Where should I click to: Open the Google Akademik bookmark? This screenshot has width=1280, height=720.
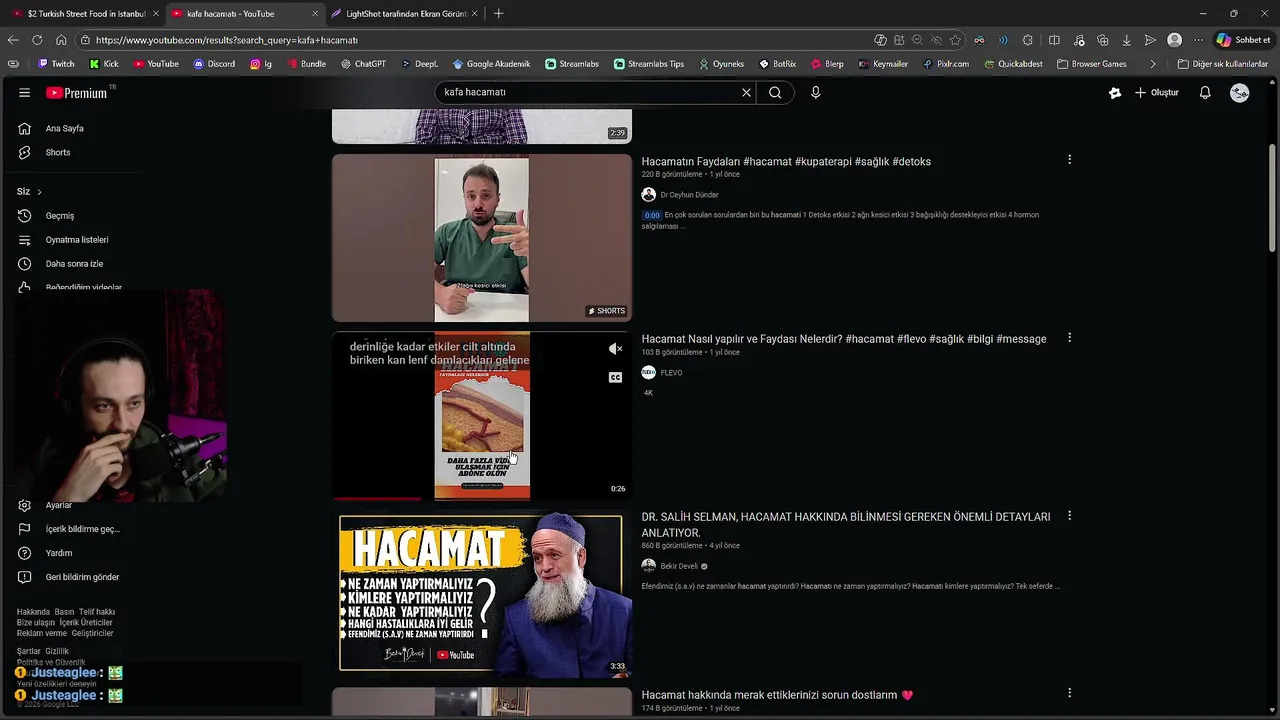[x=491, y=64]
